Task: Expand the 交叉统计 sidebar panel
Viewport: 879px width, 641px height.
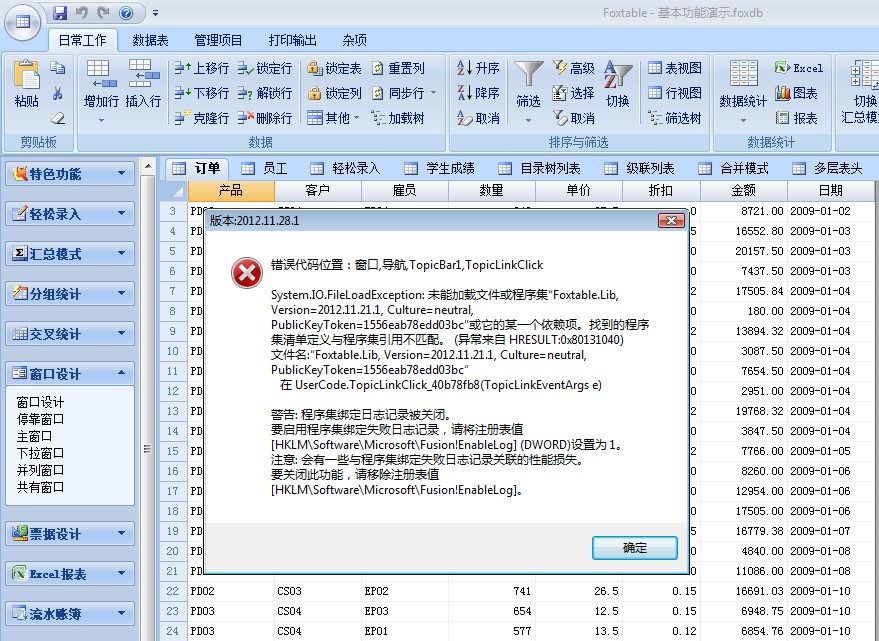Action: 70,334
